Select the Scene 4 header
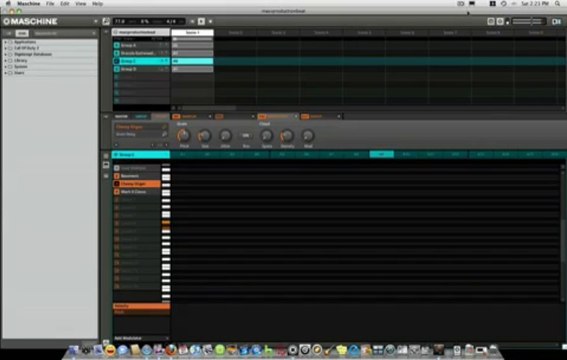This screenshot has height=360, width=567. [321, 33]
